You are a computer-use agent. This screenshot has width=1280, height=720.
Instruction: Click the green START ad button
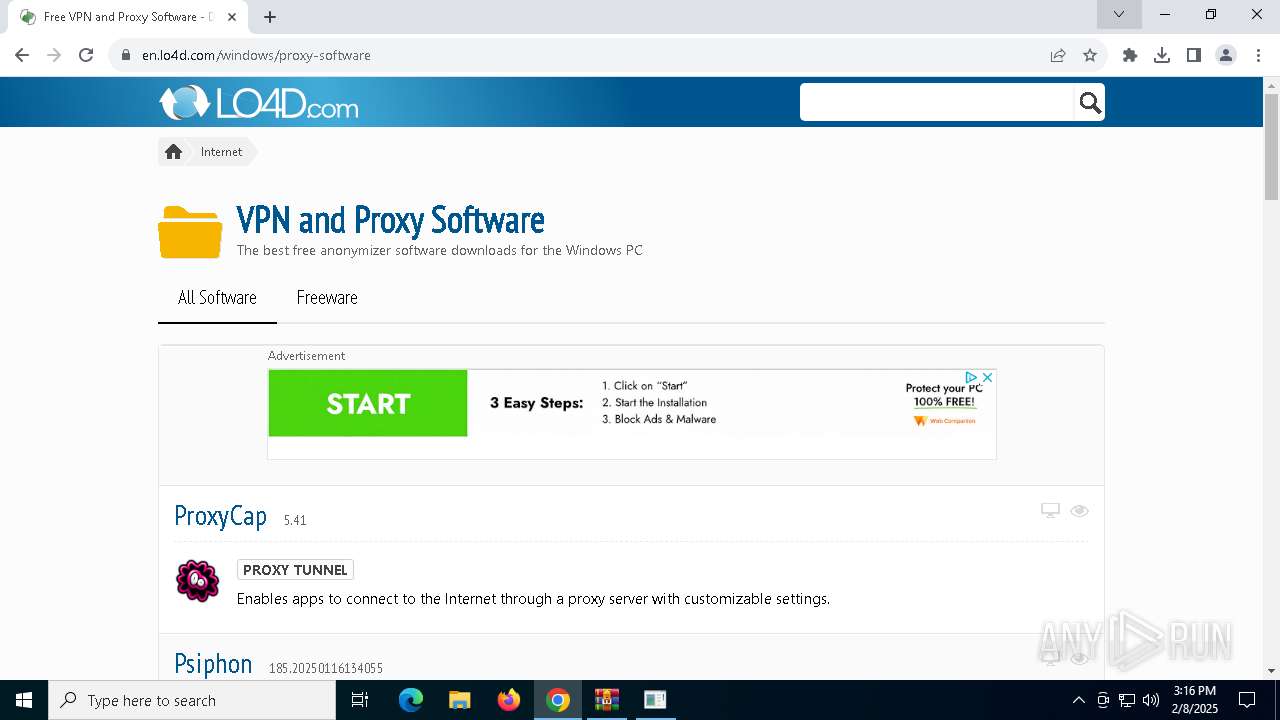368,403
